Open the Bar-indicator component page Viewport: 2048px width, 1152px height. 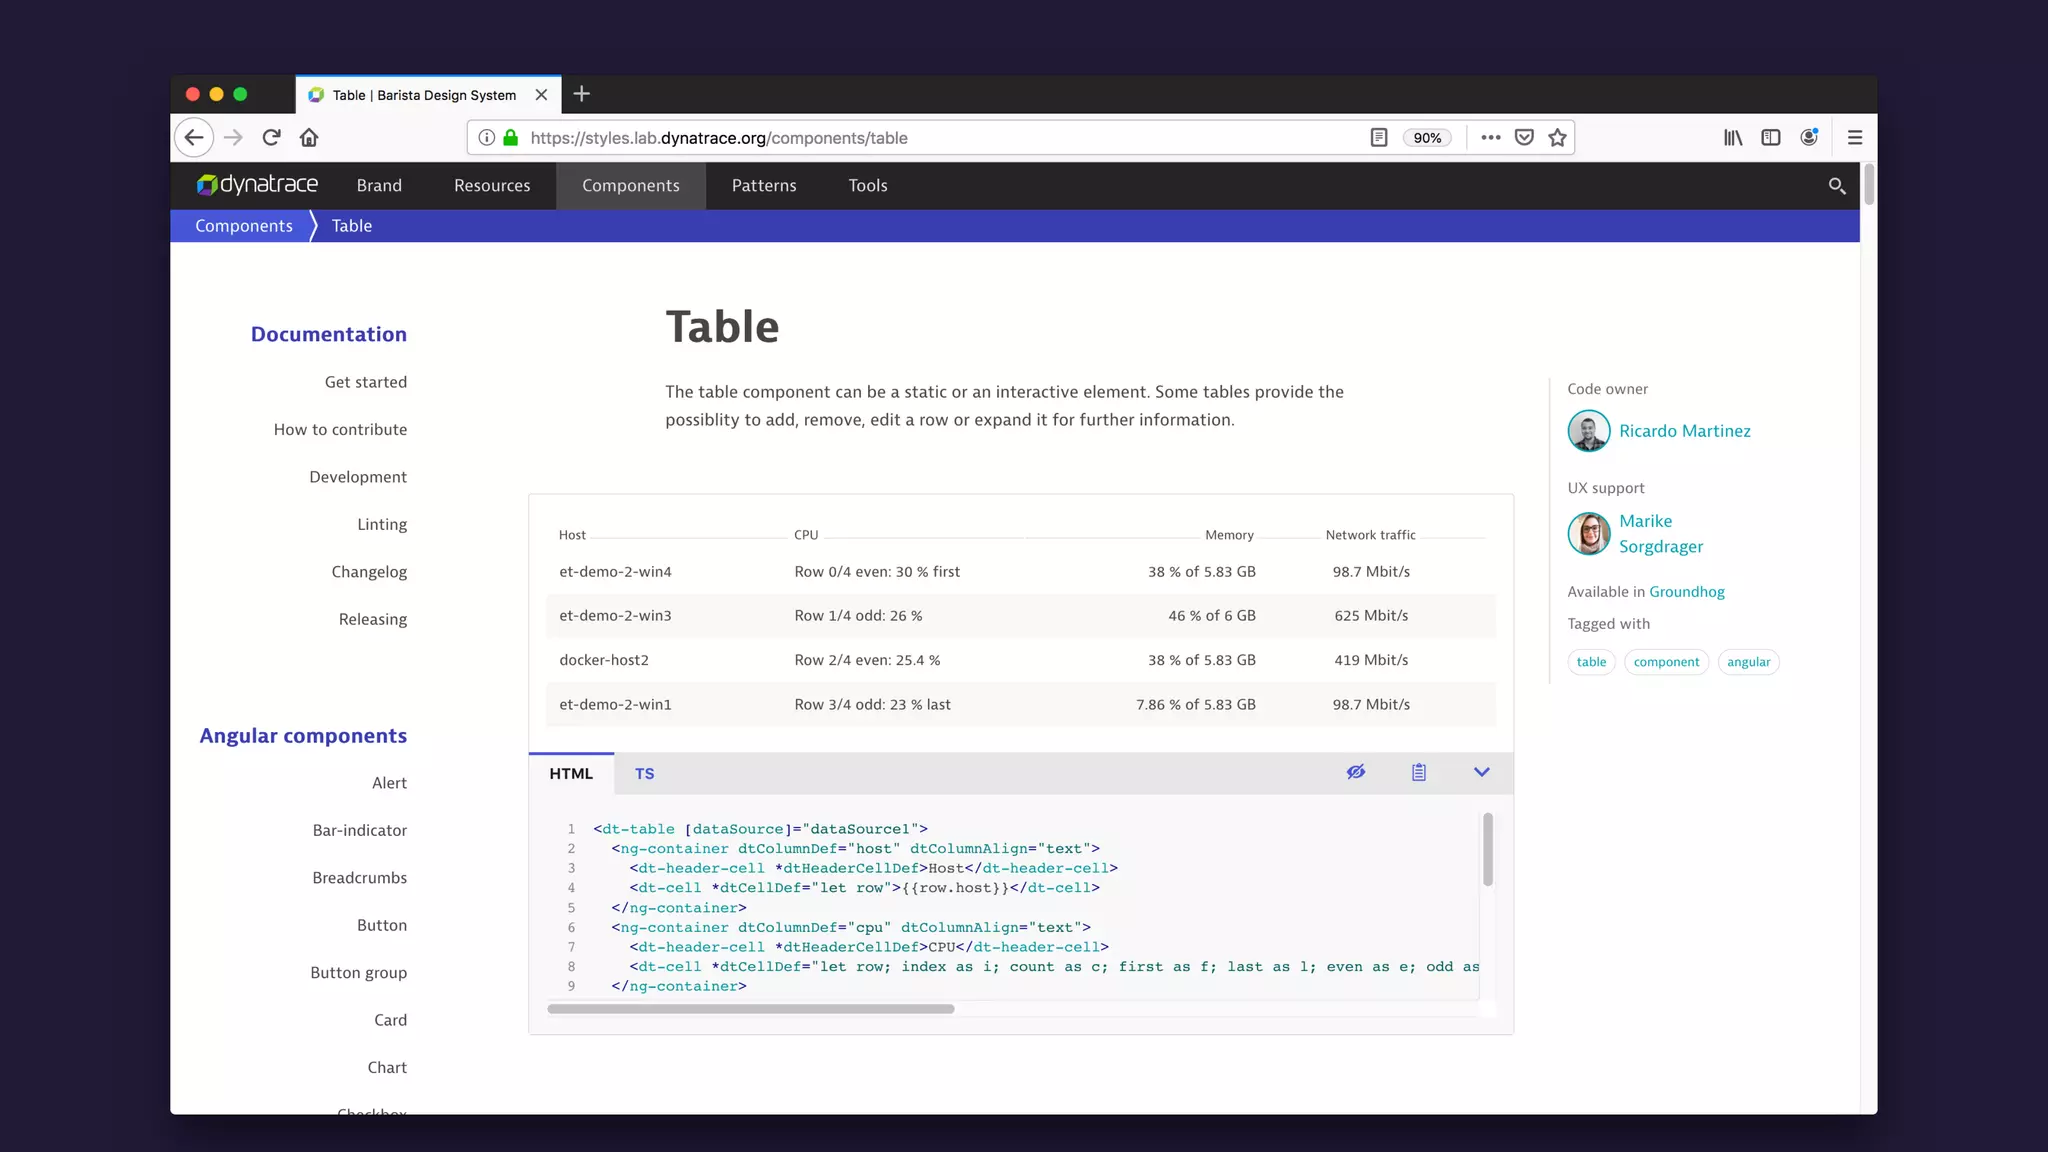coord(360,831)
